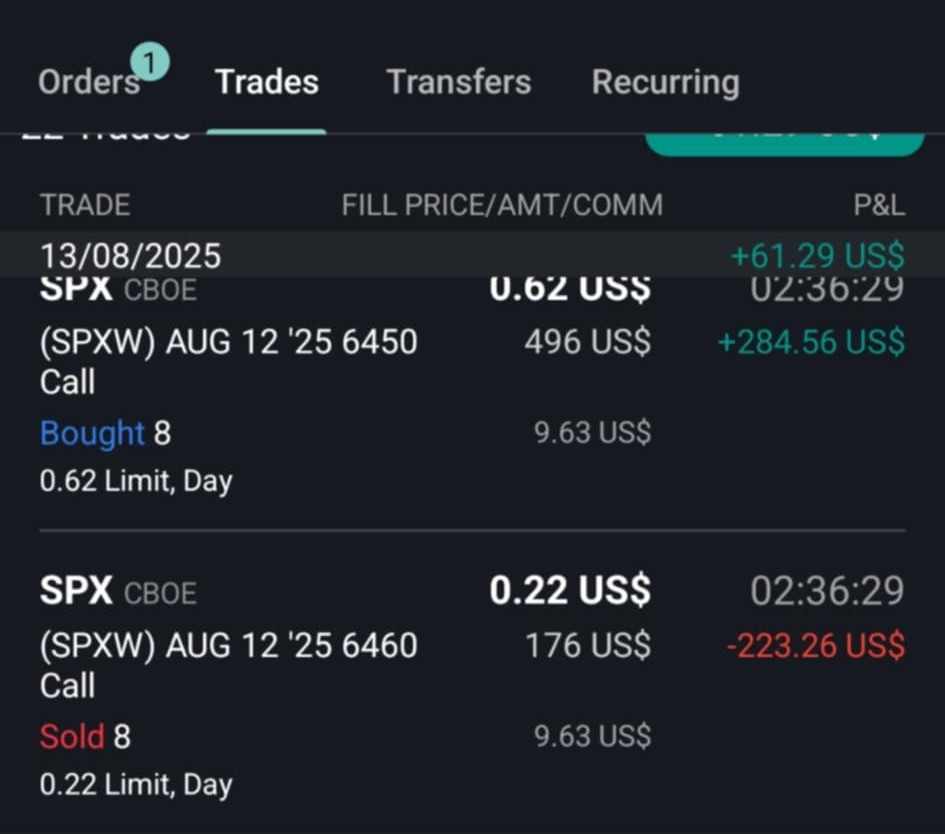Select the Trades tab
The image size is (945, 834).
pyautogui.click(x=266, y=82)
